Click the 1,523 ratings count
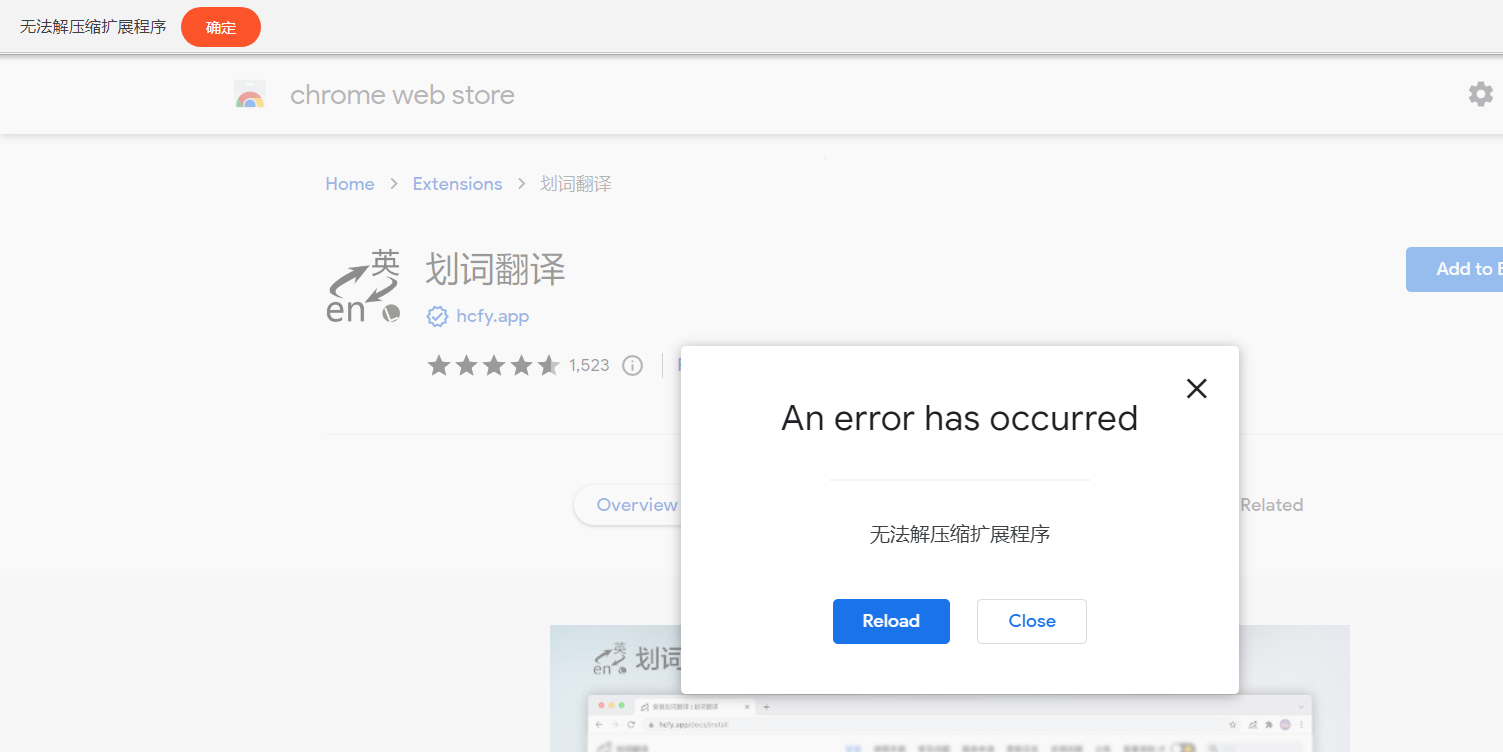 pyautogui.click(x=589, y=365)
